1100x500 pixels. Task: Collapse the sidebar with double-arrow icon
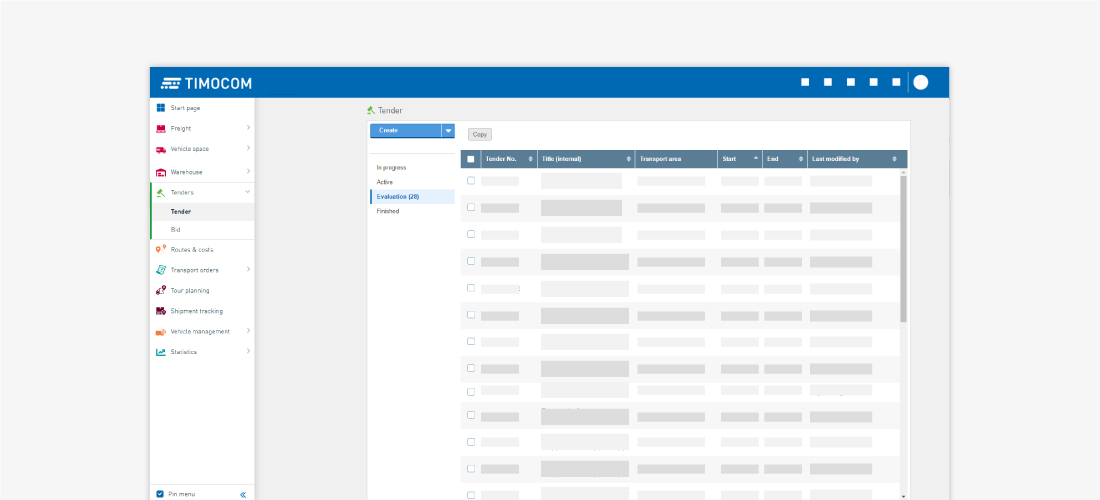[x=243, y=494]
